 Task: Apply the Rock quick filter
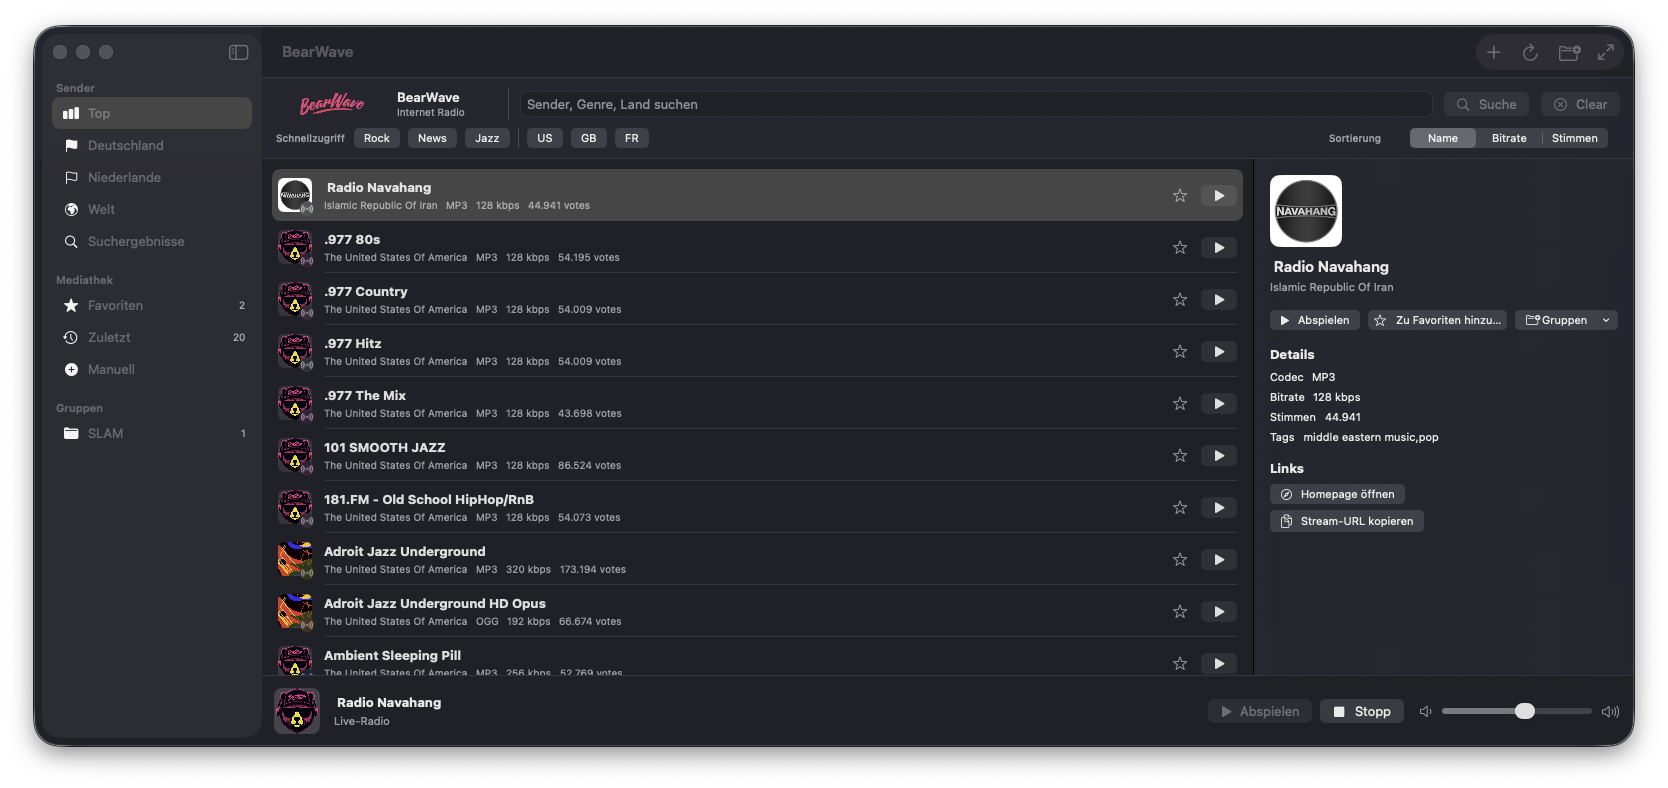(x=377, y=138)
